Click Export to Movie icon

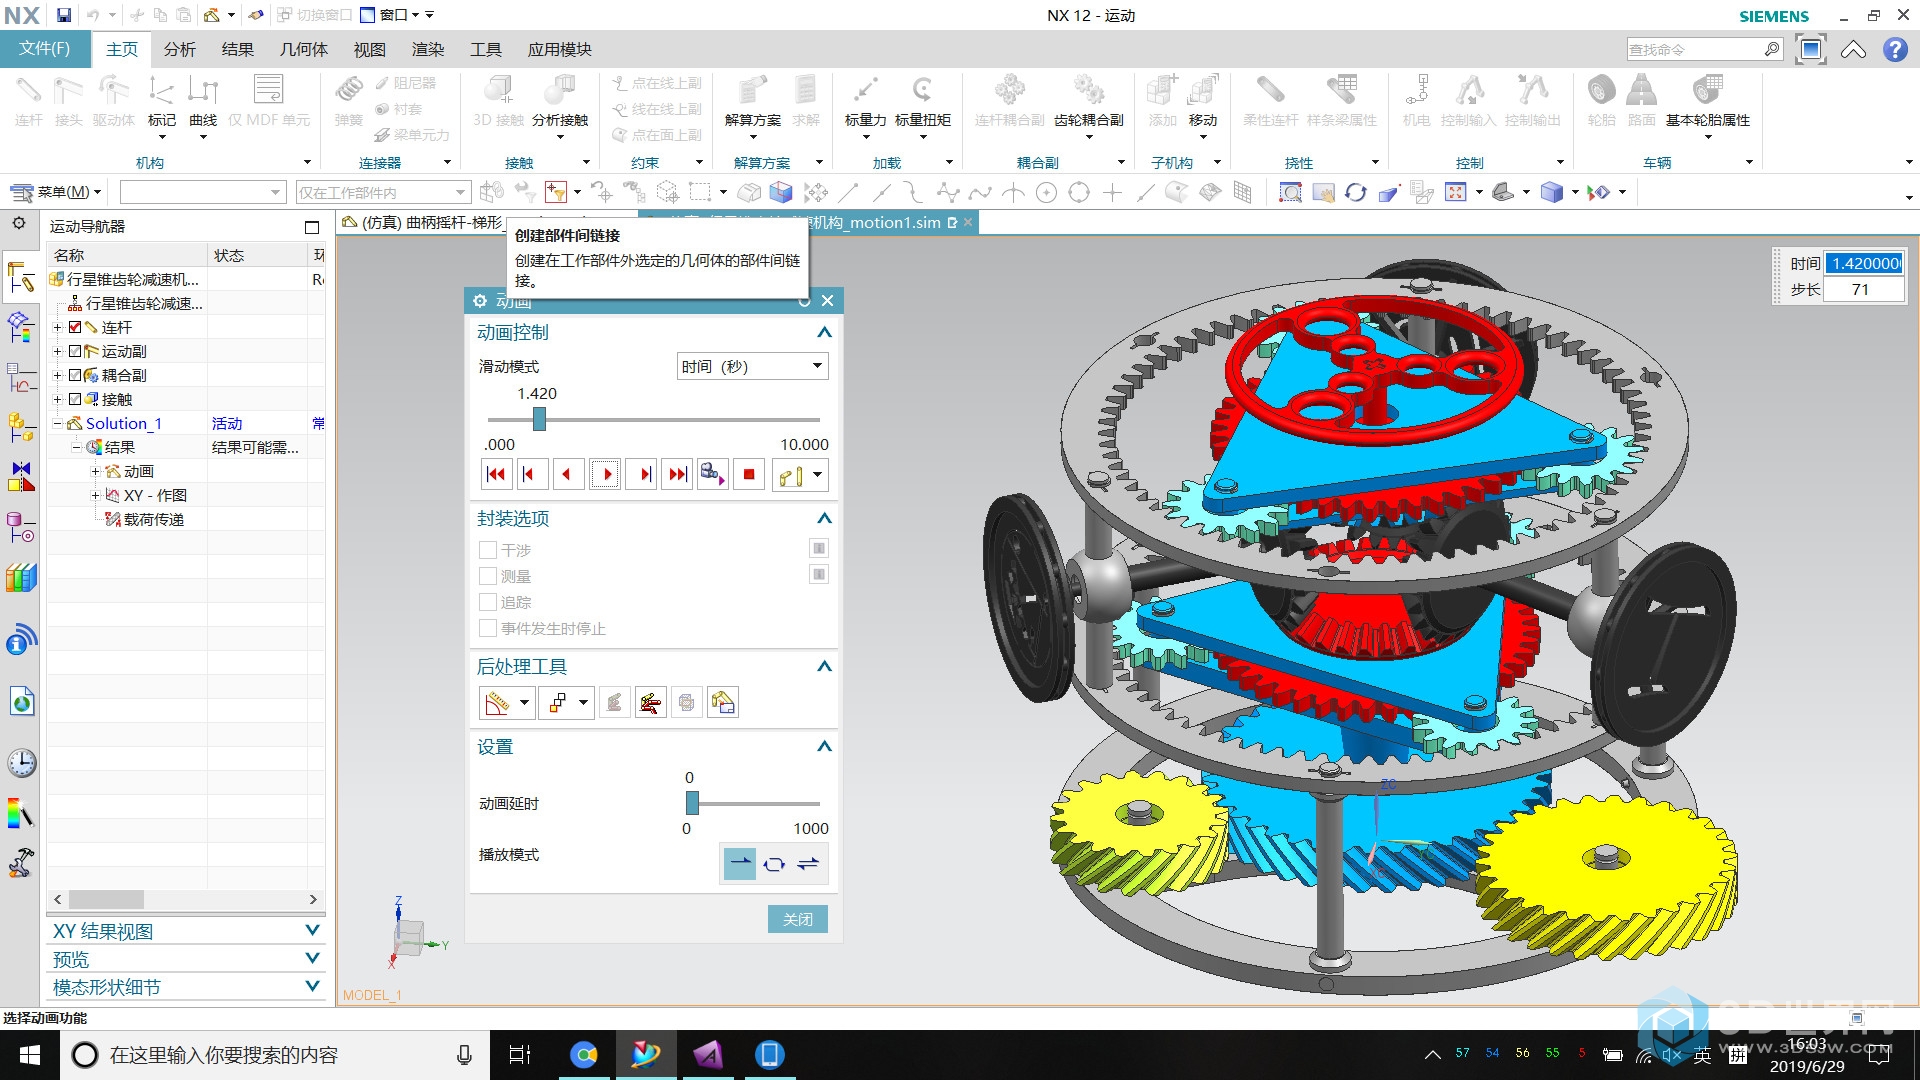point(712,475)
